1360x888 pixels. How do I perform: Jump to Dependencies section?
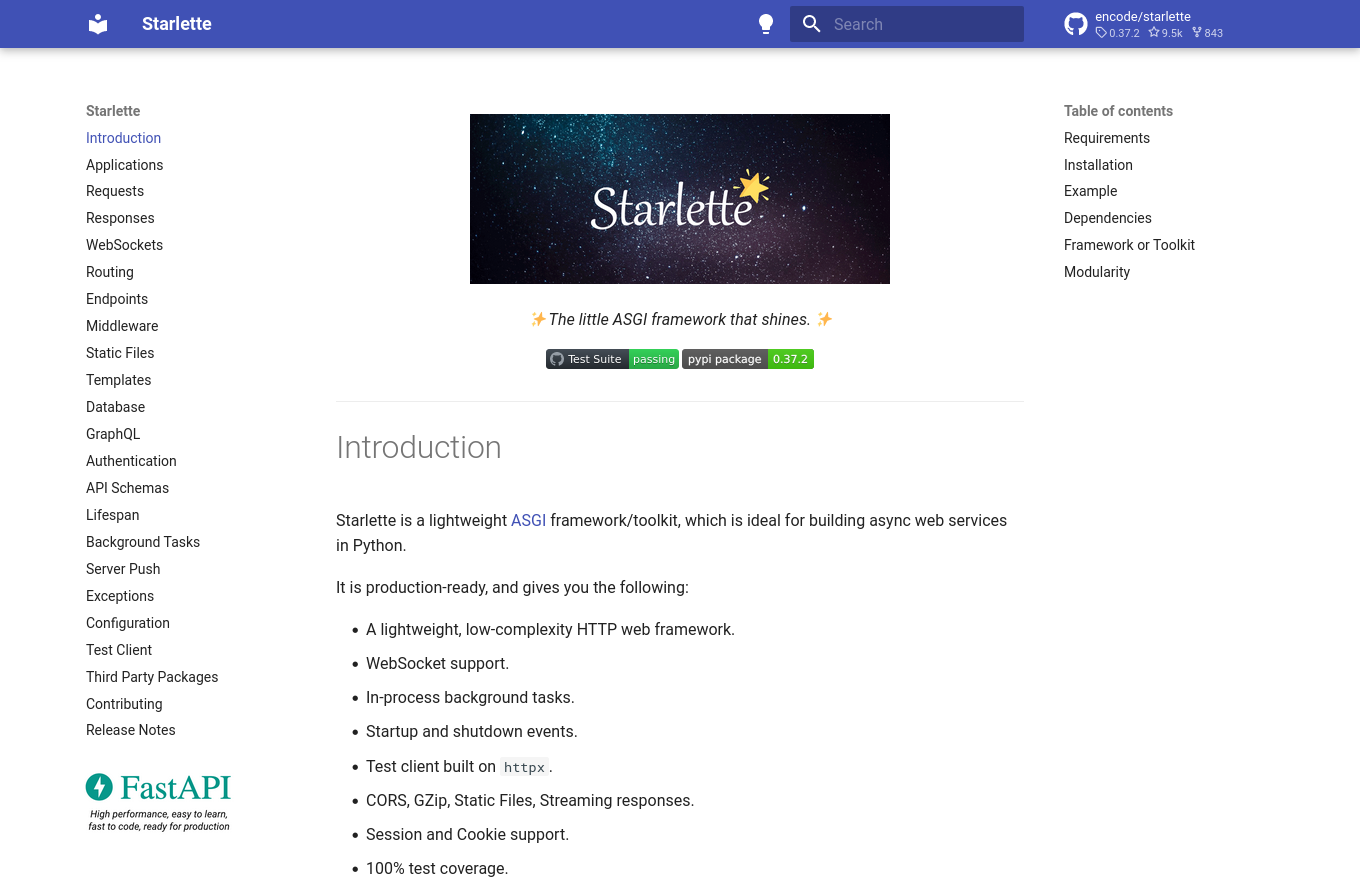pos(1108,218)
